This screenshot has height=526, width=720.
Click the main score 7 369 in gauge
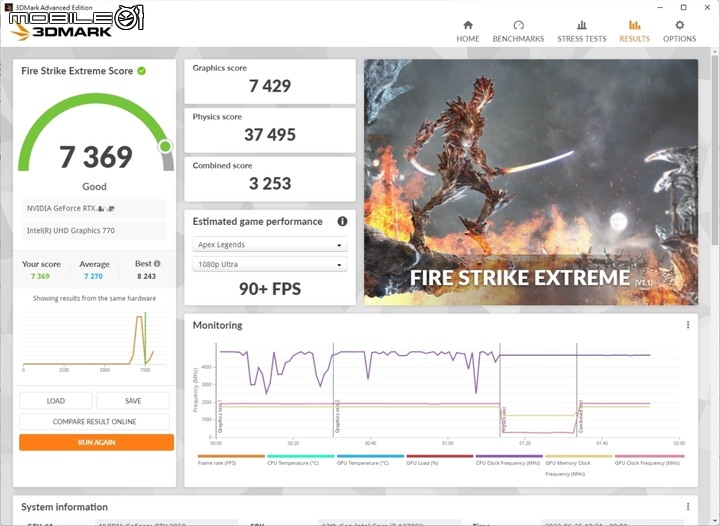[x=96, y=157]
